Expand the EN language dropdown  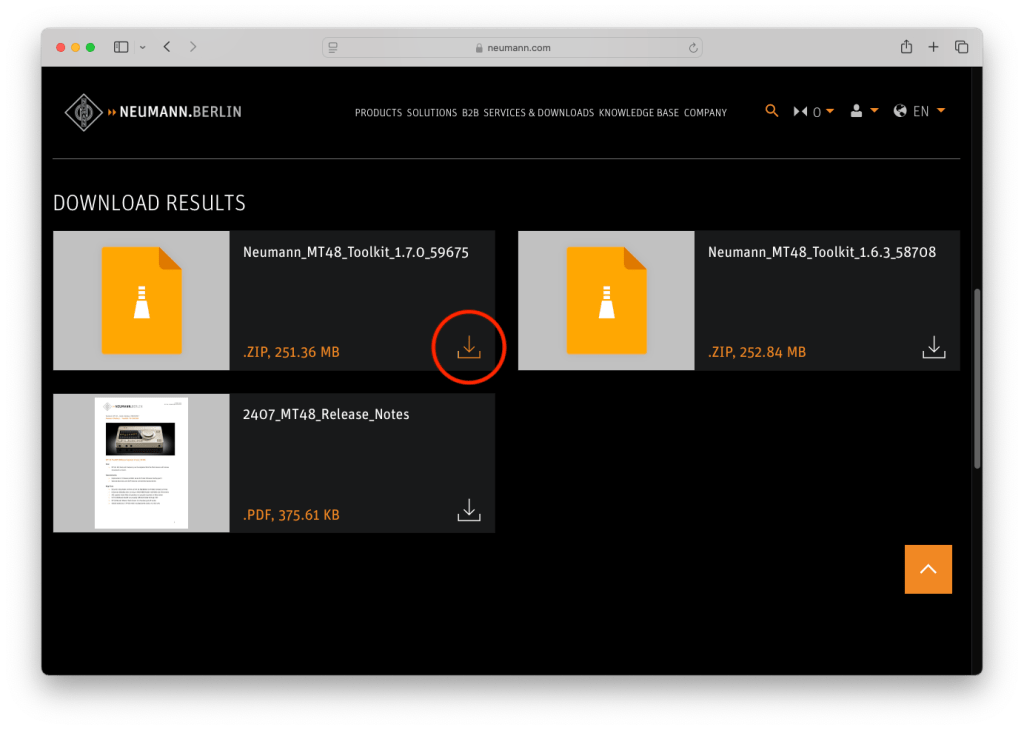coord(920,111)
